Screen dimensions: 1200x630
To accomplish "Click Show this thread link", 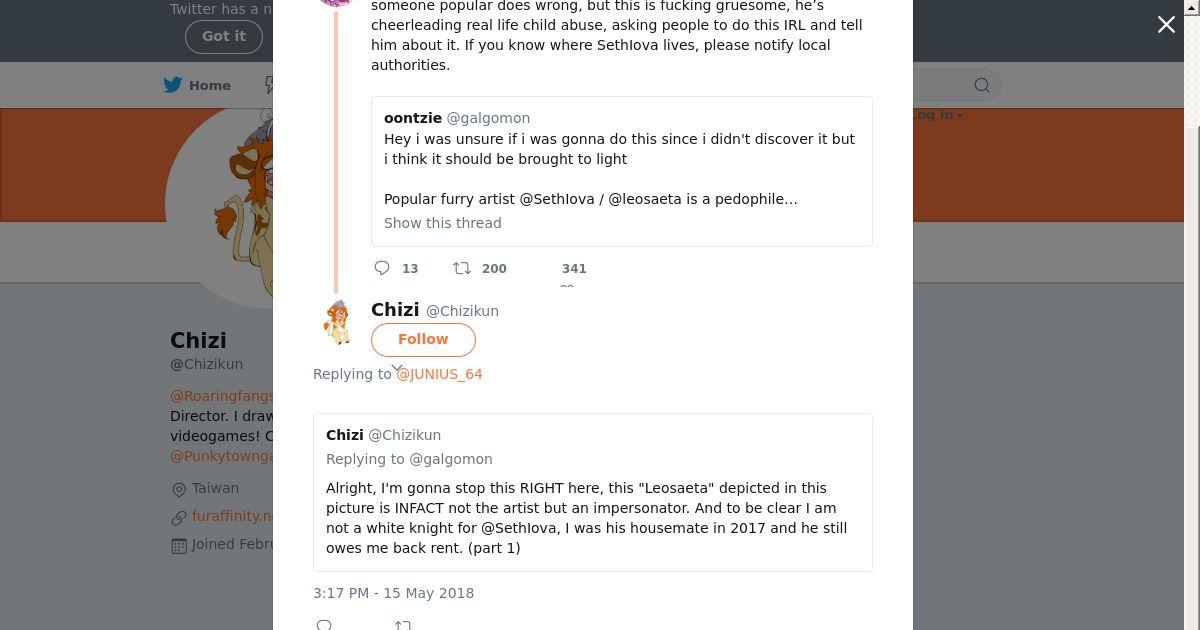I will tap(443, 223).
